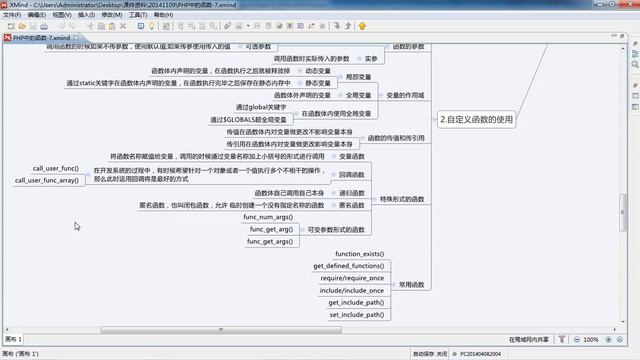Screen dimensions: 640x360
Task: Click the yellow upload arrow toolbar icon
Action: (362, 26)
